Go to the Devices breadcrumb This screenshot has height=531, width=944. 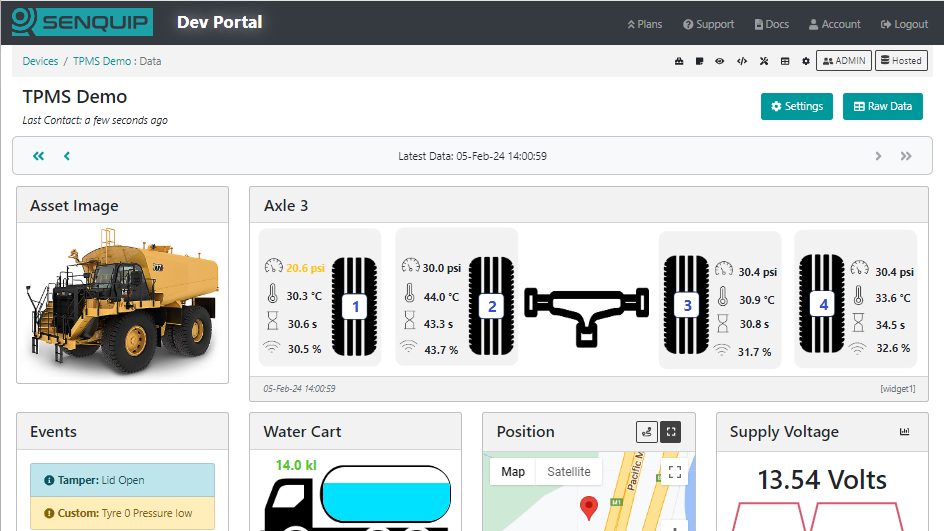[40, 61]
